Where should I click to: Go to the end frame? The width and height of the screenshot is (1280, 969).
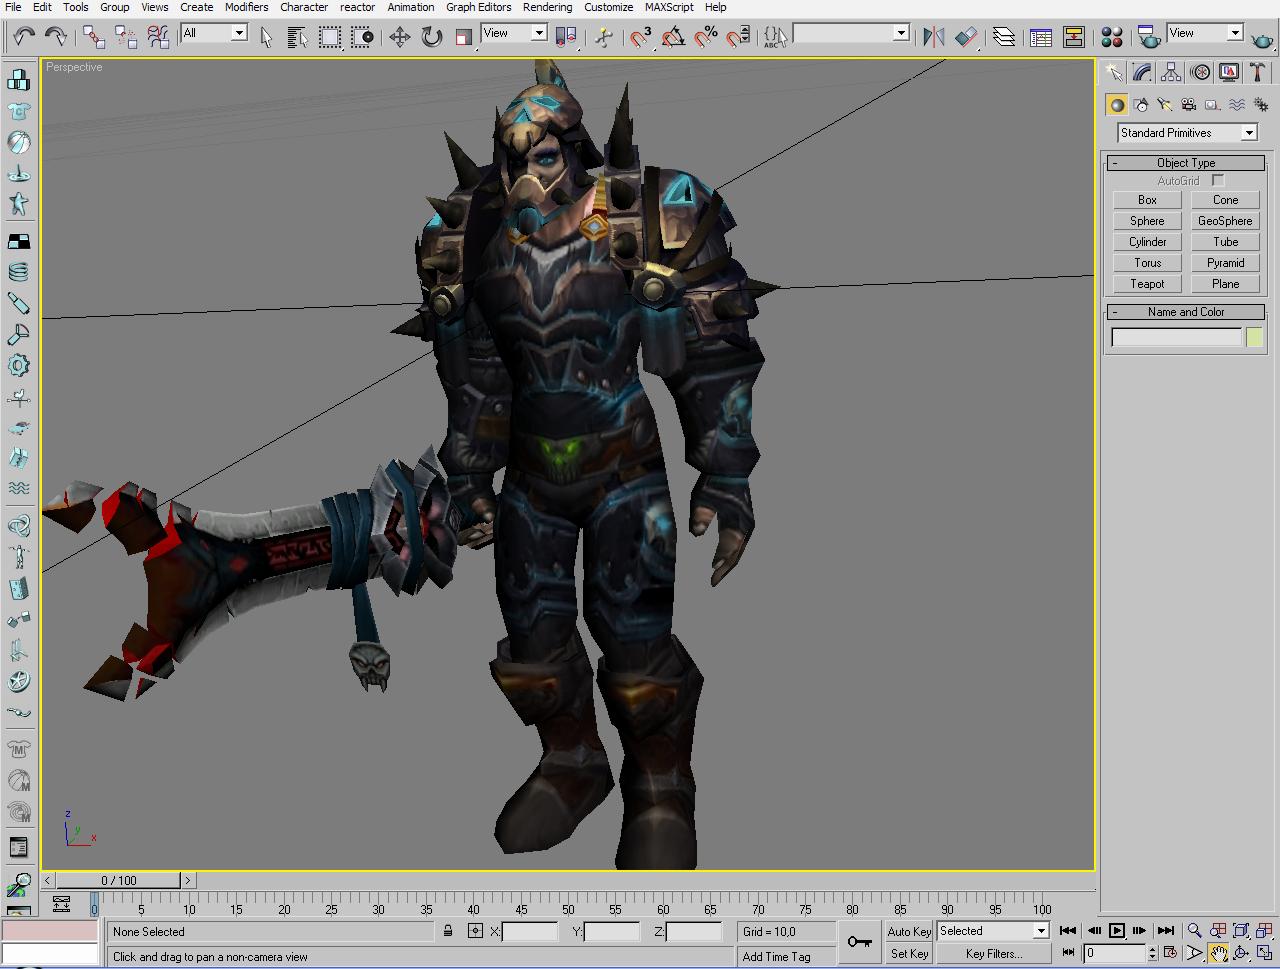tap(1165, 930)
